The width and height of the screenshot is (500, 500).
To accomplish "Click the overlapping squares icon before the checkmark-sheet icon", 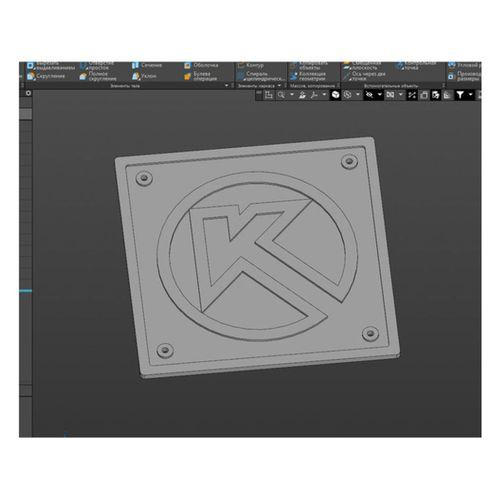I will [x=424, y=95].
